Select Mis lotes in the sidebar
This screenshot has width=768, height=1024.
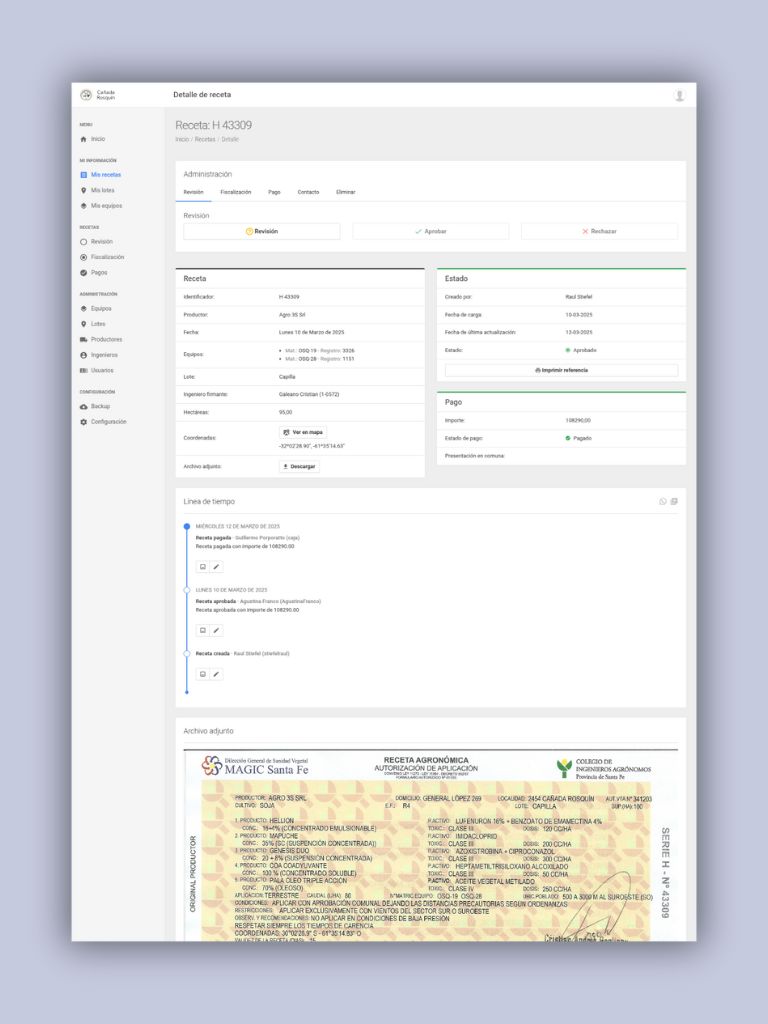point(102,190)
